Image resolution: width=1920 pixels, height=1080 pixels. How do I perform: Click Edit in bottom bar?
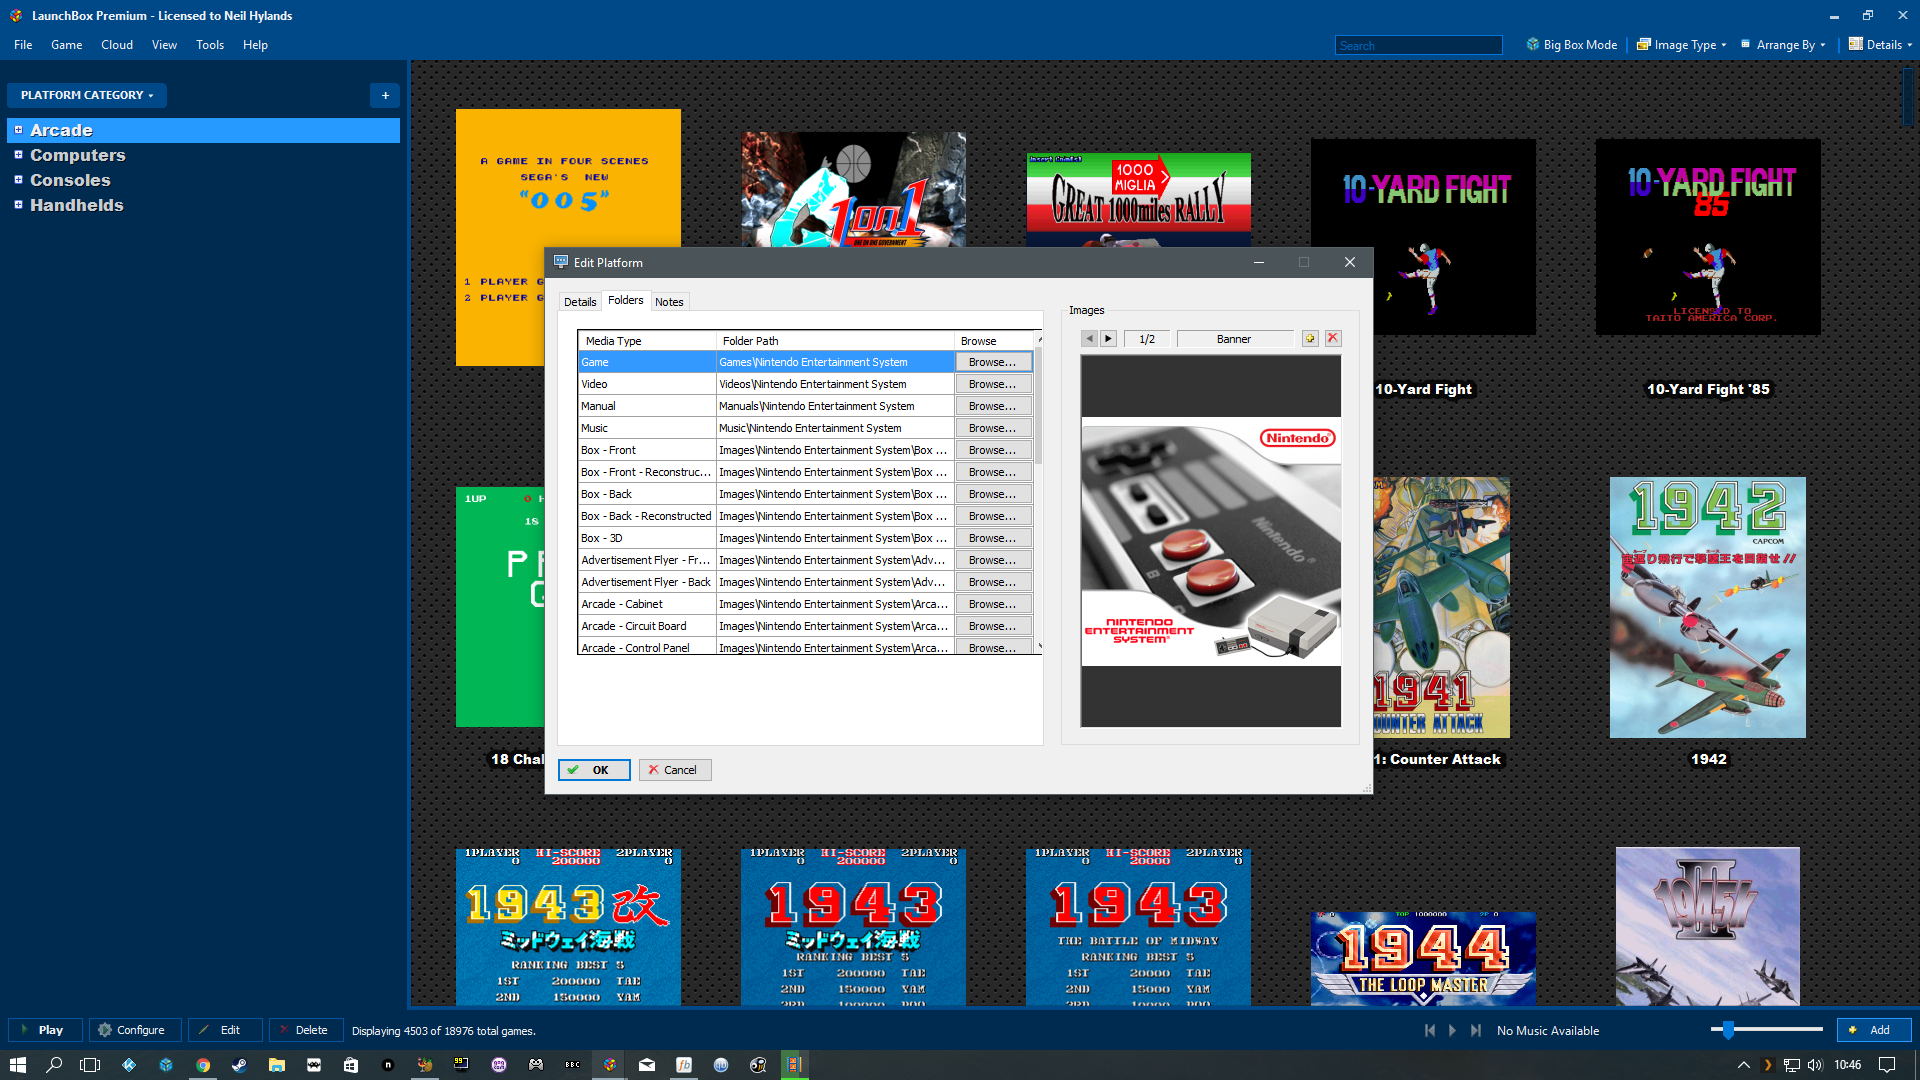click(225, 1030)
